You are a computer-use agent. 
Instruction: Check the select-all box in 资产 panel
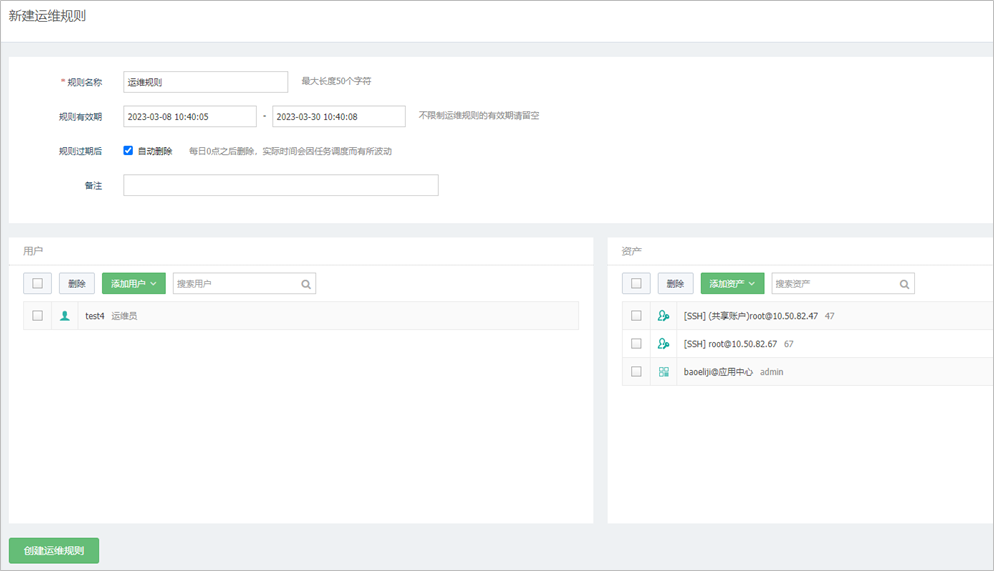tap(636, 283)
